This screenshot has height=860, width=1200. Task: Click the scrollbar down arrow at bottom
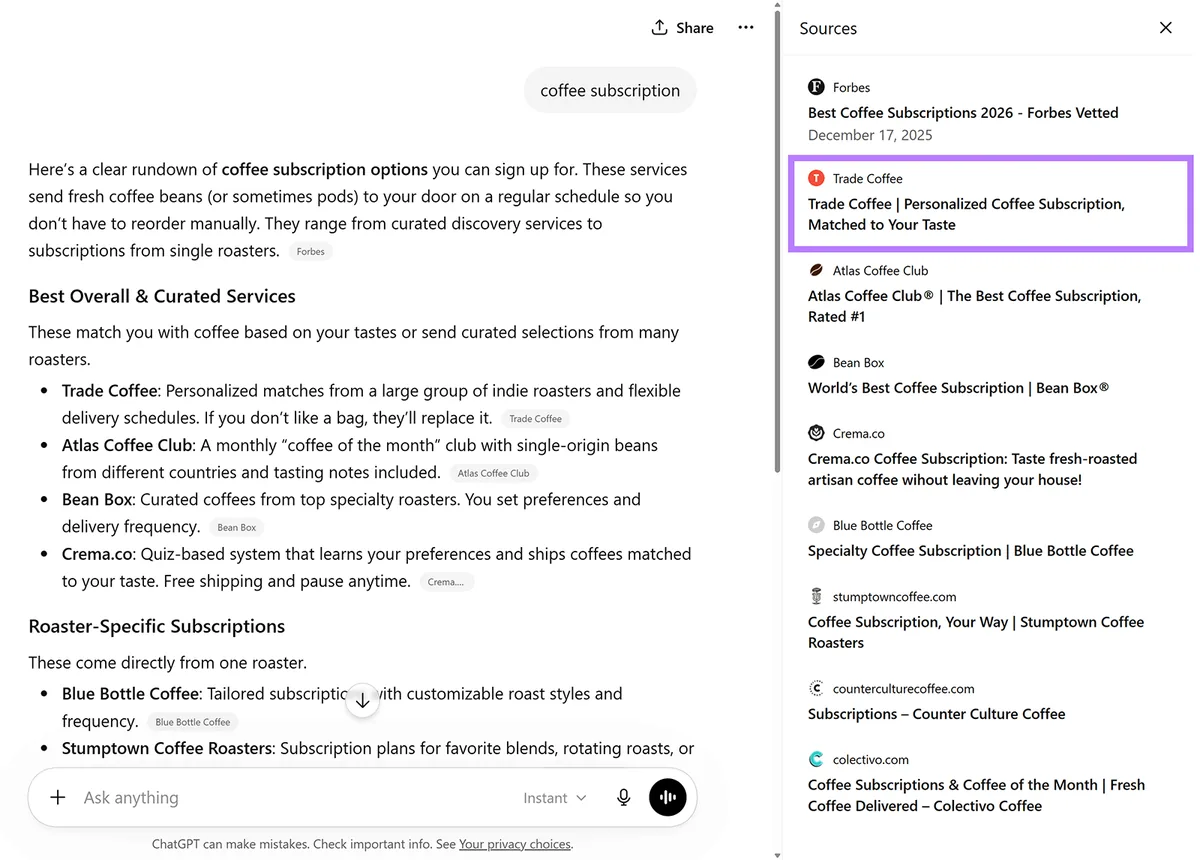pyautogui.click(x=777, y=855)
